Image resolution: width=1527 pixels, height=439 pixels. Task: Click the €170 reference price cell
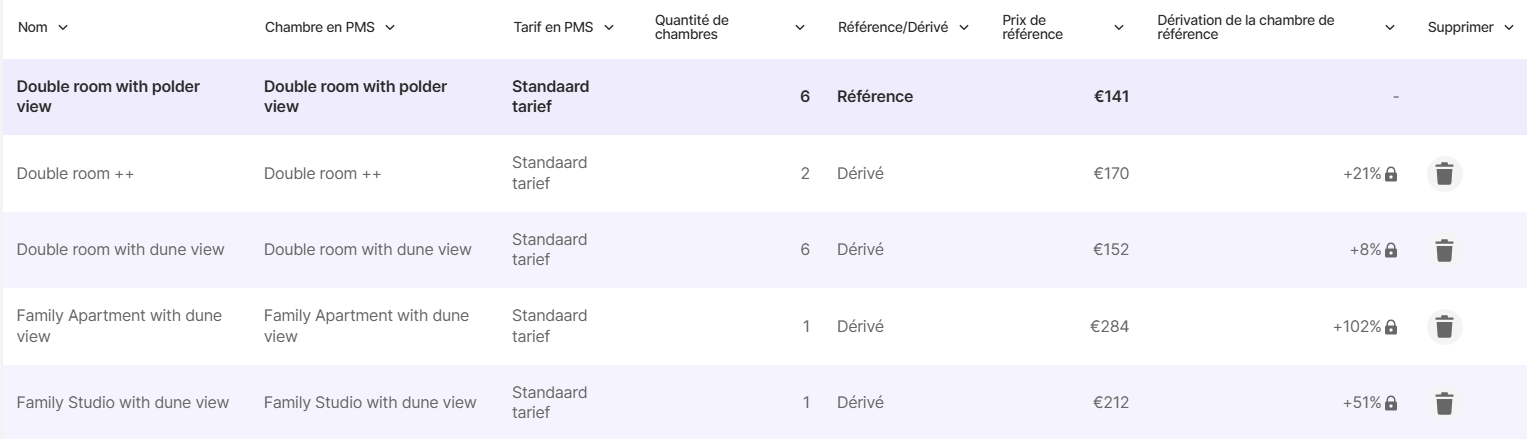[1110, 174]
